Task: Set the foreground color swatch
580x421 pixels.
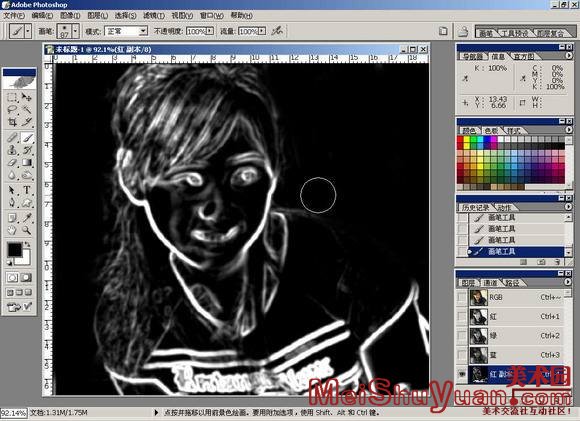Action: point(15,250)
